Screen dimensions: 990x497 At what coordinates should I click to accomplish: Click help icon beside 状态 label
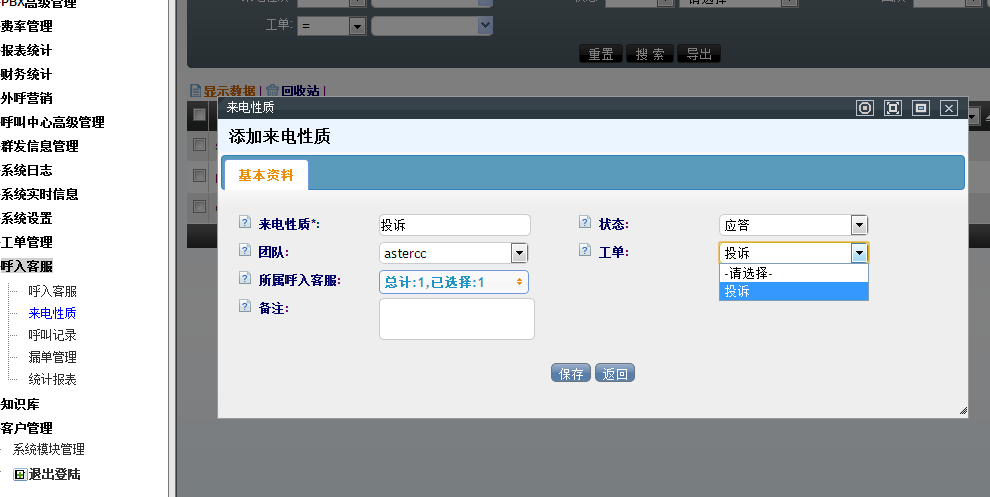[585, 223]
